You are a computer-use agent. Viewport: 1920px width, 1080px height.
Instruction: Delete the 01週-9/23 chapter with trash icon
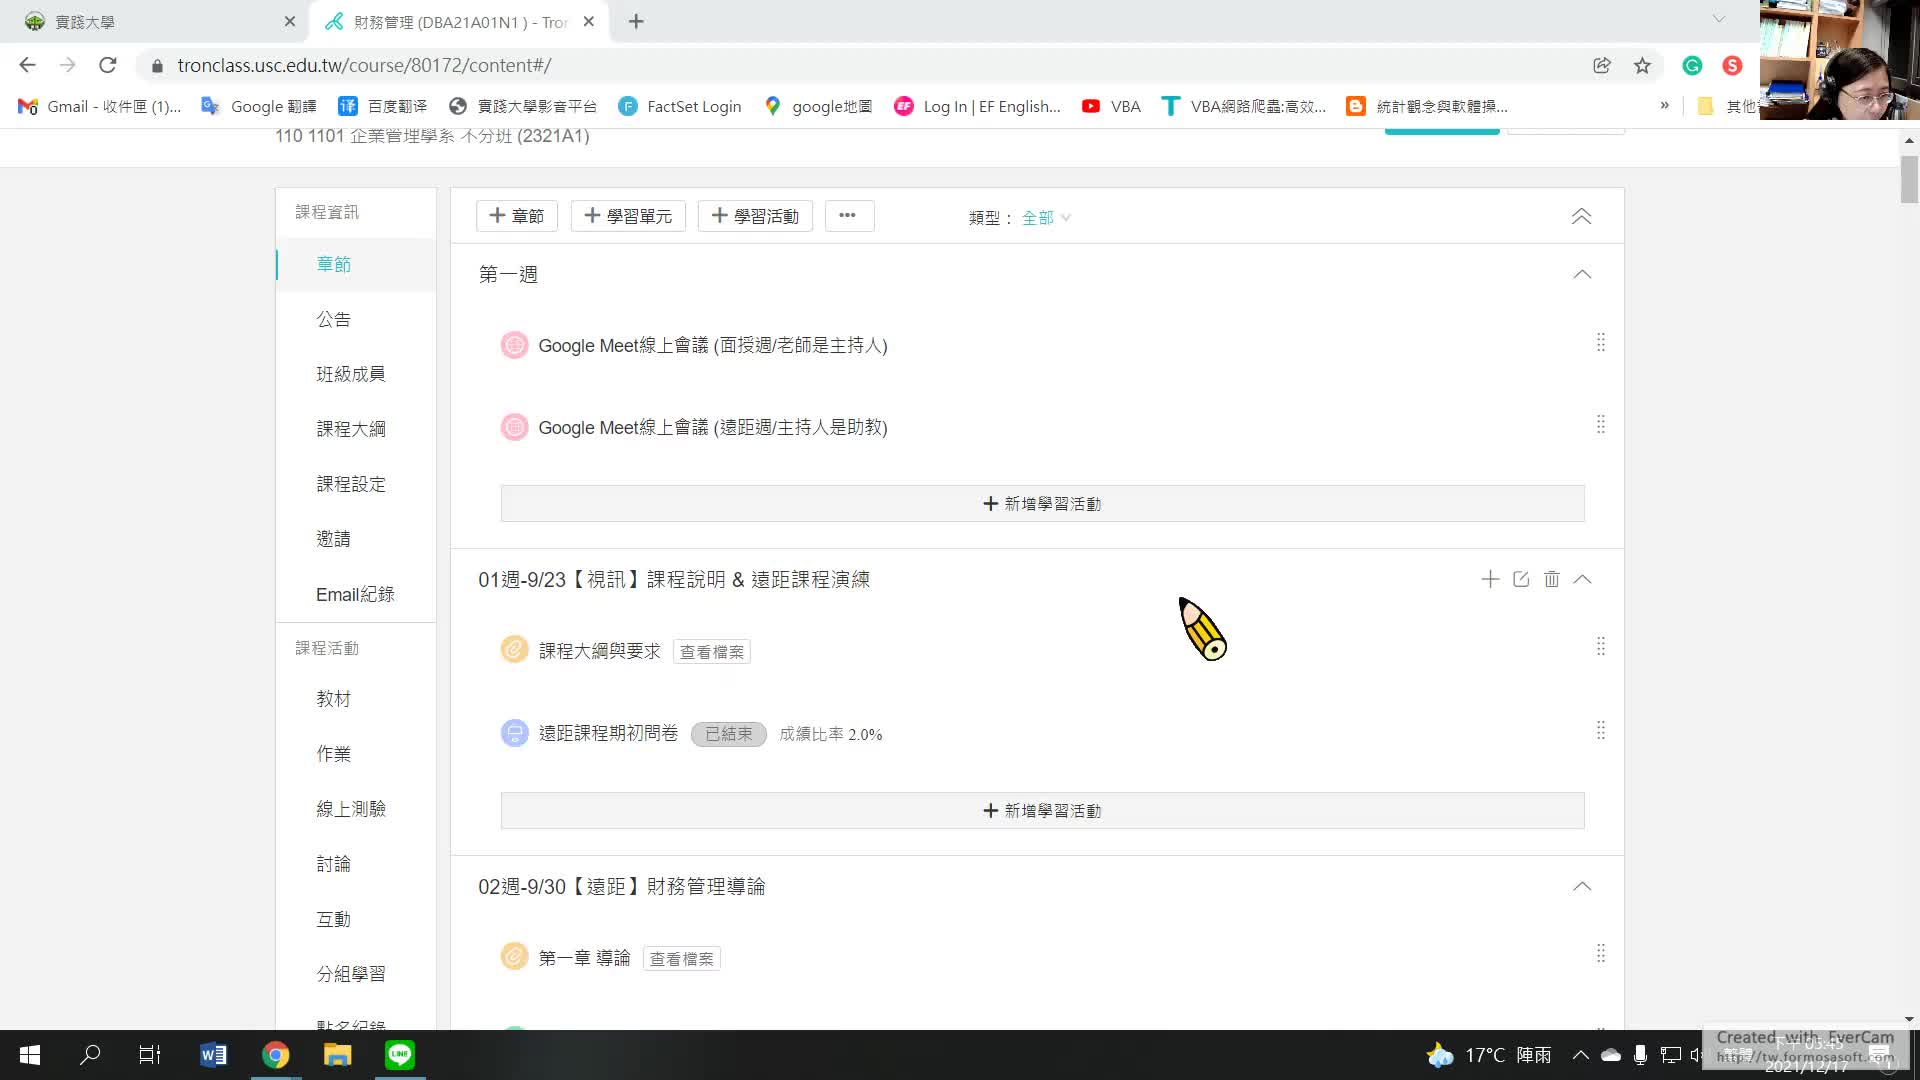pyautogui.click(x=1551, y=579)
